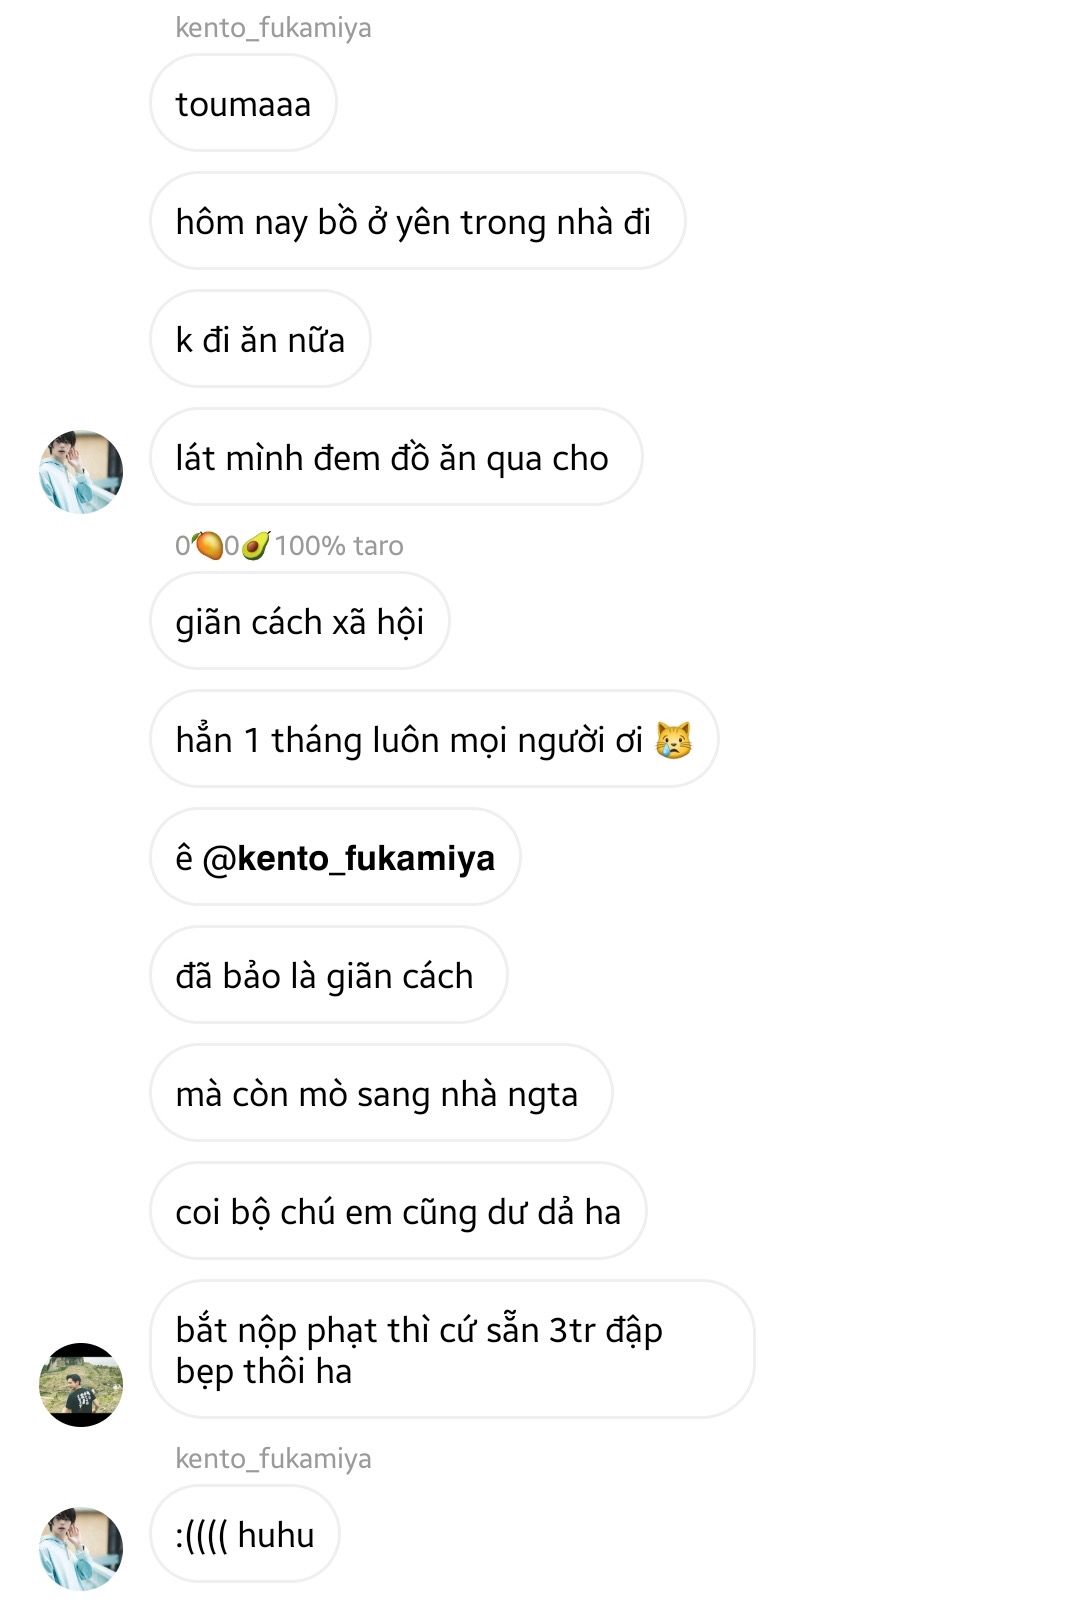Viewport: 1079px width, 1602px height.
Task: Select the ':(((( huhu' message bubble
Action: (245, 1534)
